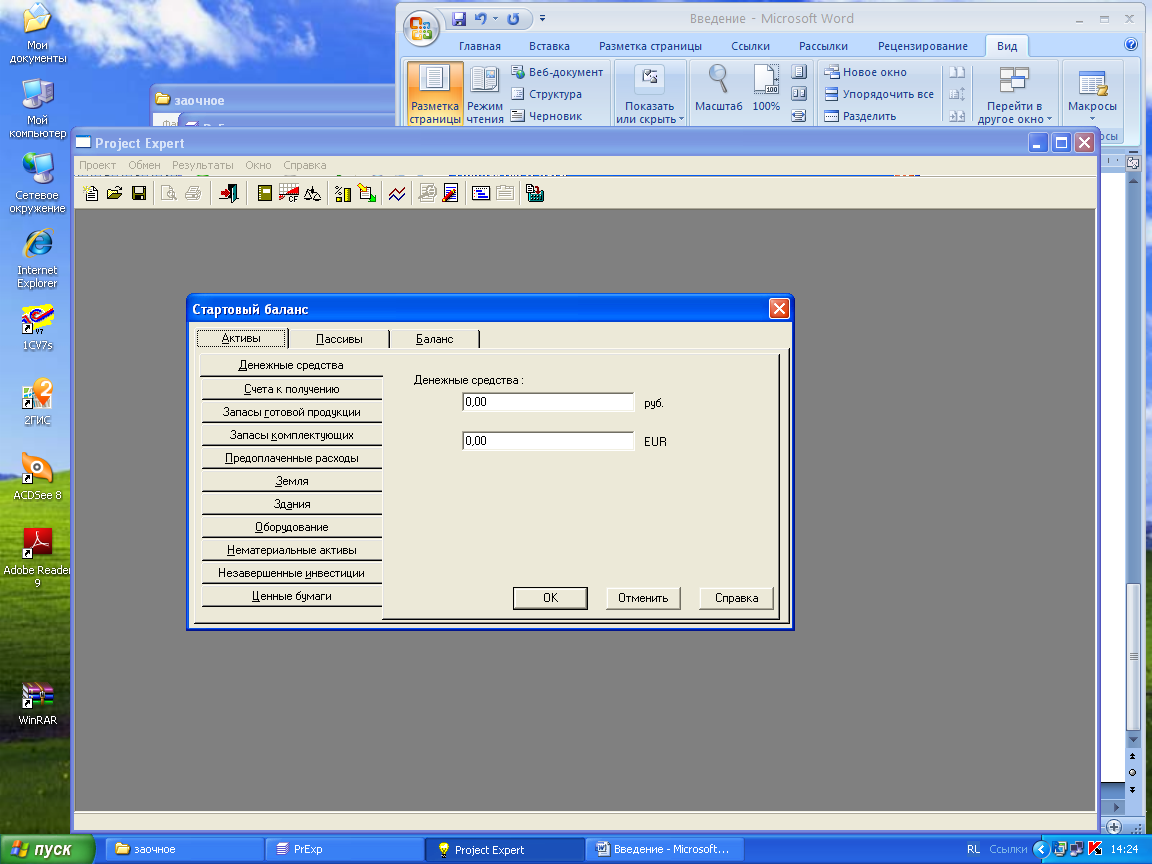Undo last action in Word

click(480, 19)
